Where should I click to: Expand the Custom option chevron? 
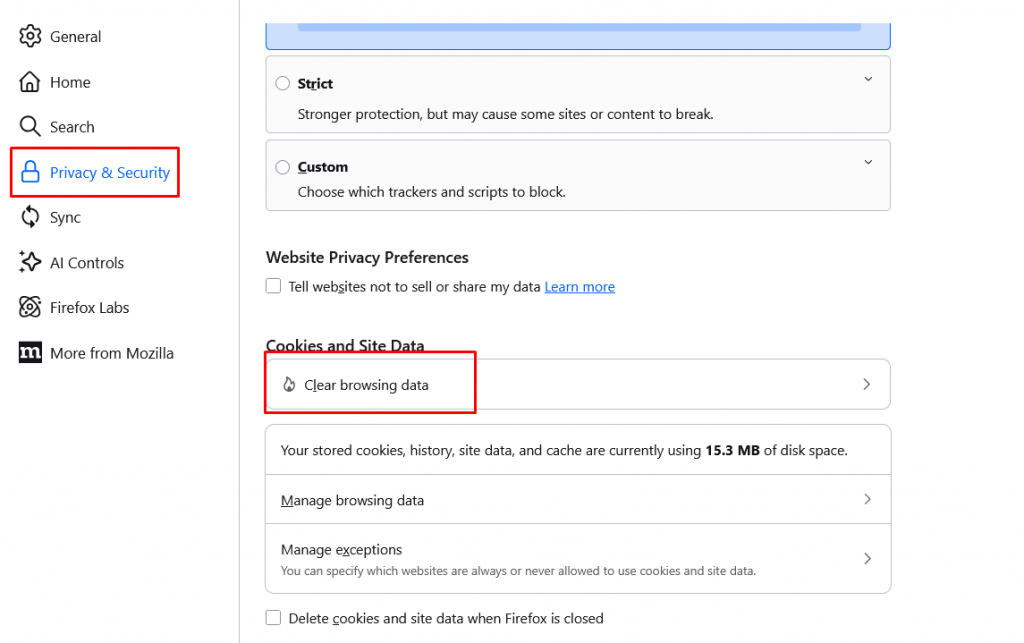(868, 162)
